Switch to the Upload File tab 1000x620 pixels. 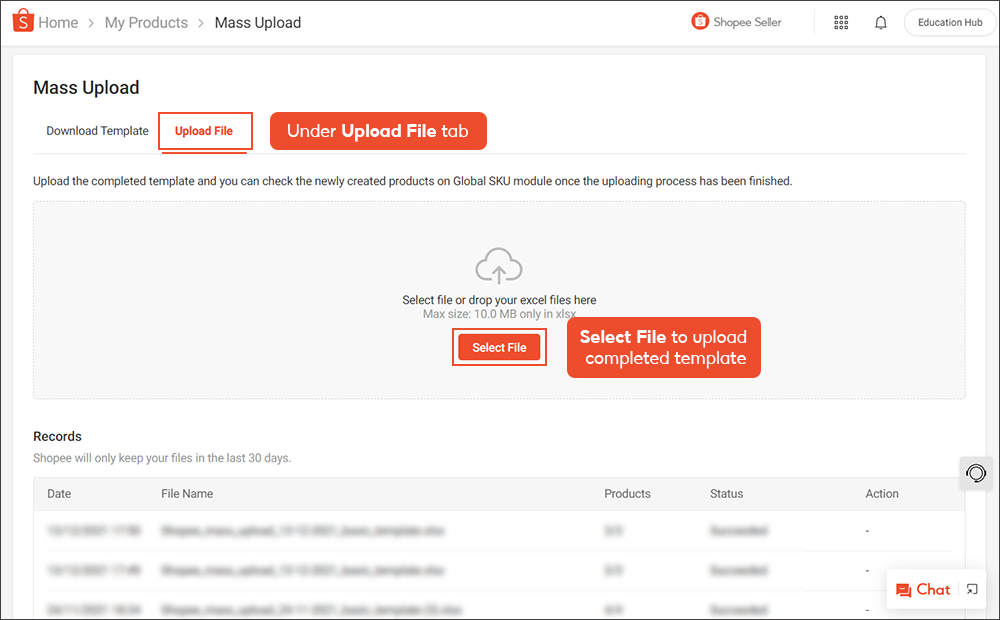coord(204,130)
